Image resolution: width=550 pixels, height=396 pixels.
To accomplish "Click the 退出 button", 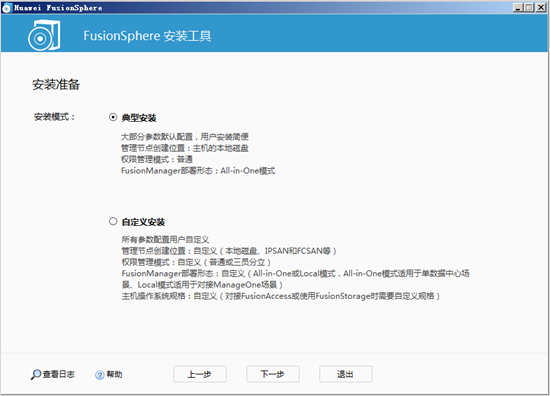I will click(346, 374).
